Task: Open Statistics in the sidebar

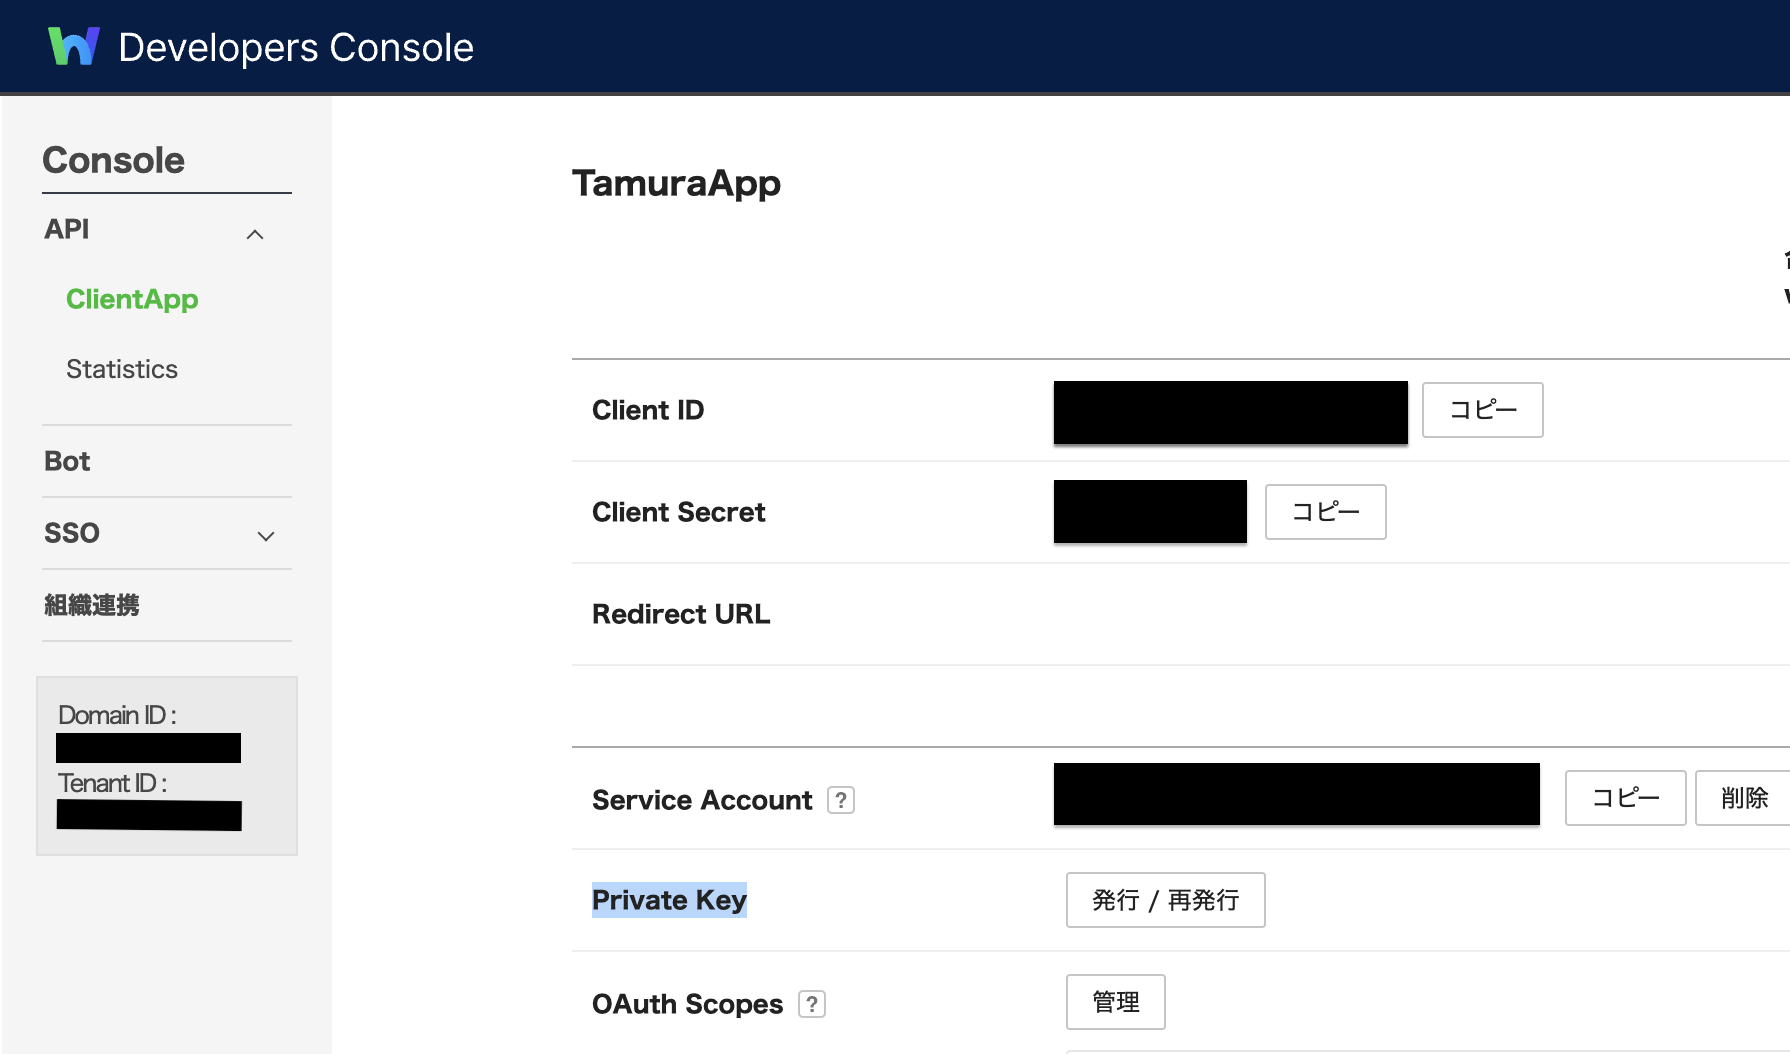Action: [122, 369]
